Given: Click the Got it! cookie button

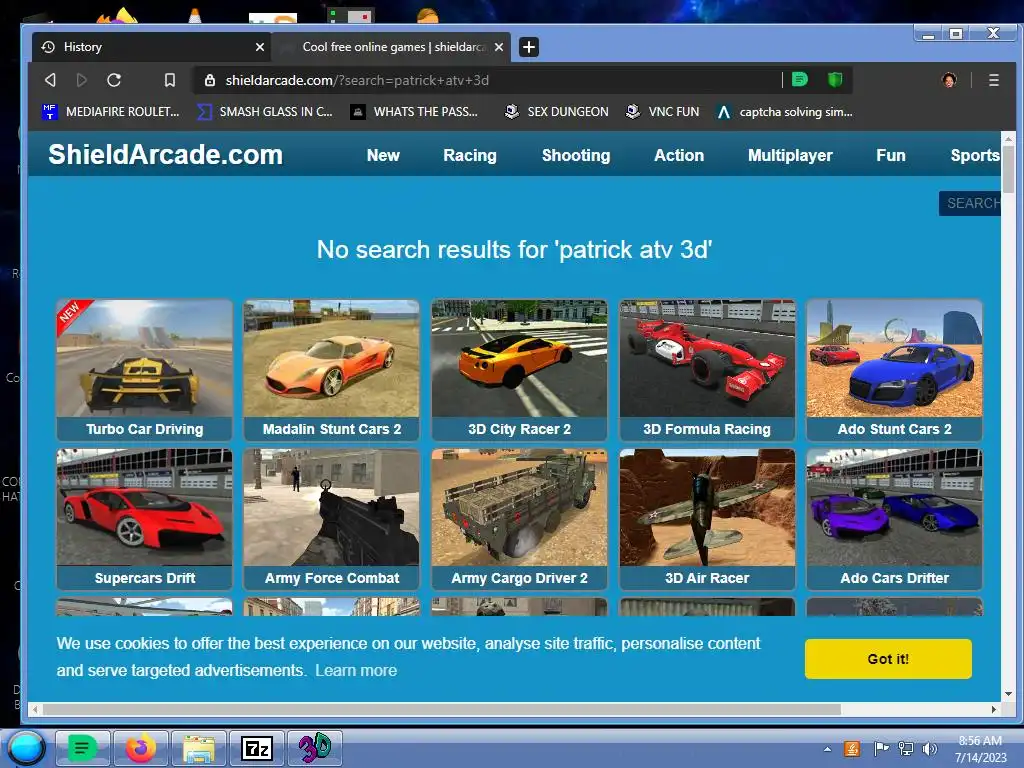Looking at the screenshot, I should point(888,659).
